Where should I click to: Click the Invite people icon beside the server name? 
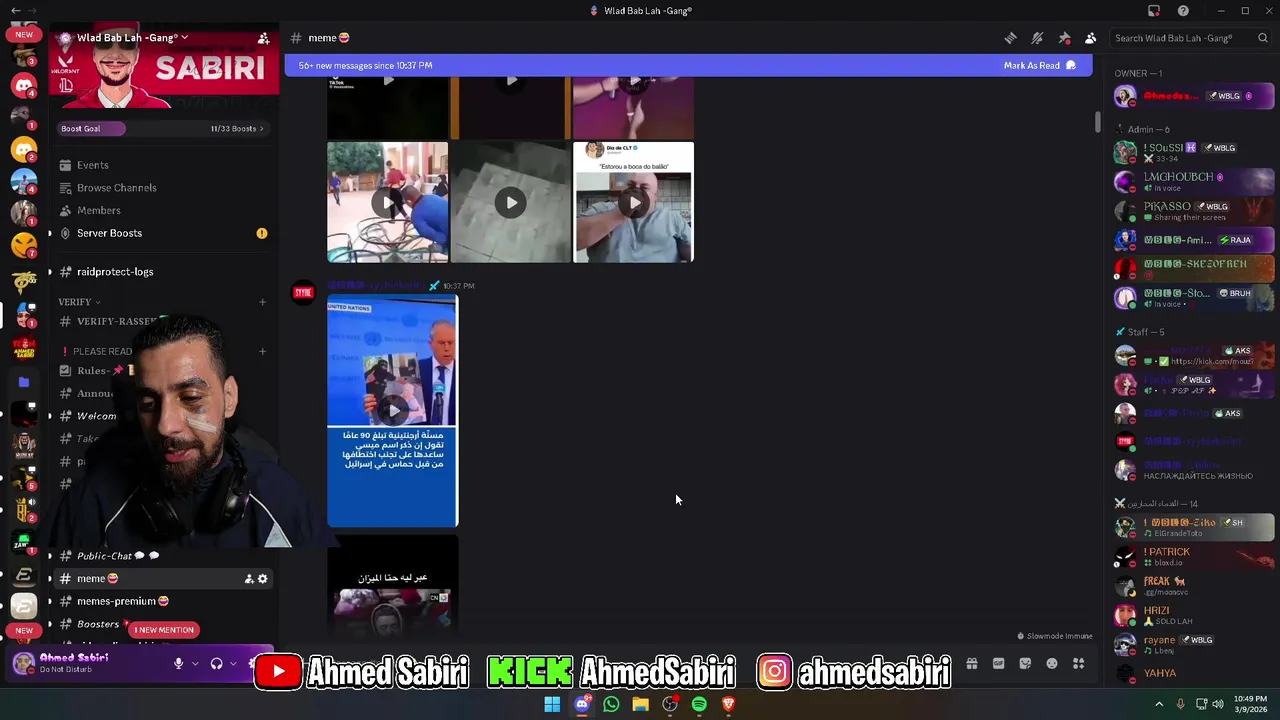[x=263, y=38]
